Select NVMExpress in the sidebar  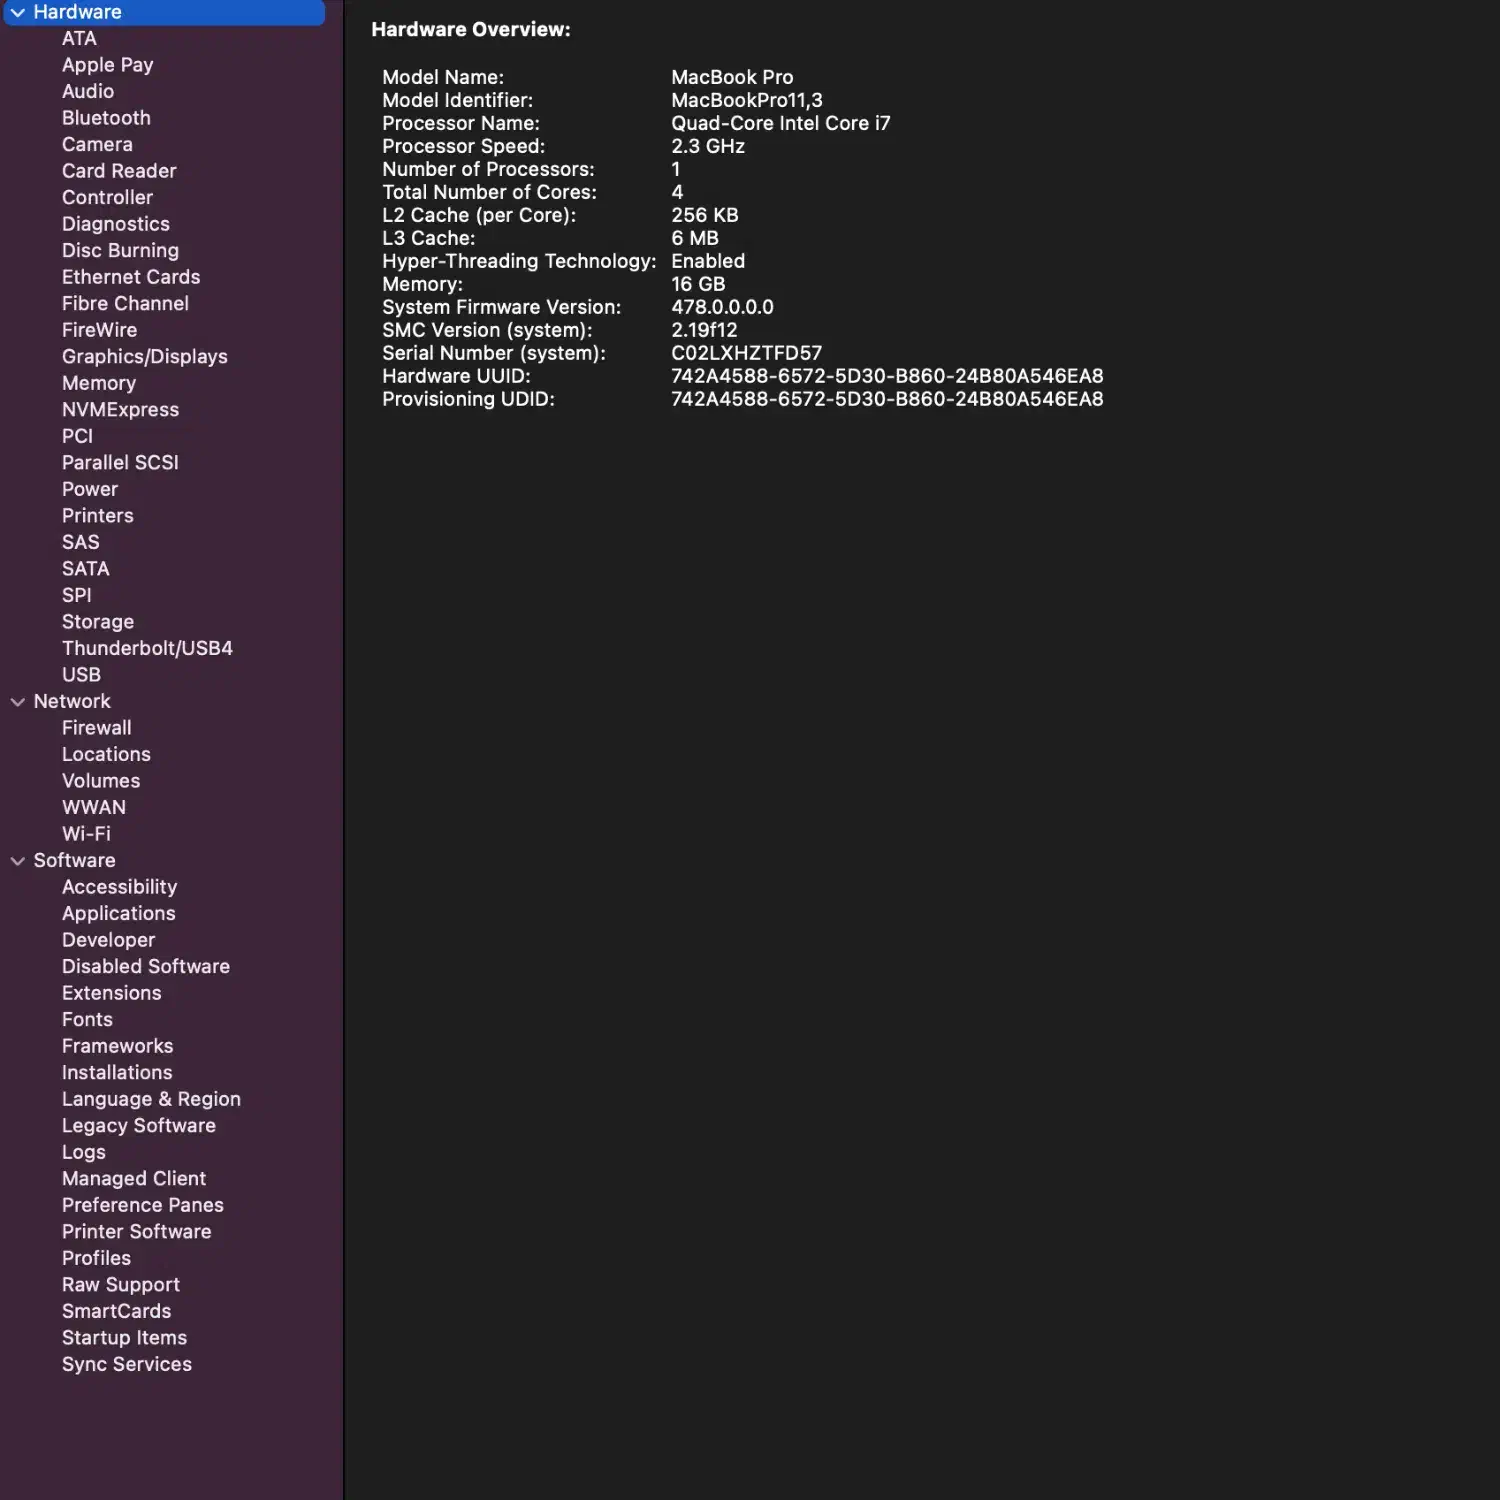(x=120, y=410)
